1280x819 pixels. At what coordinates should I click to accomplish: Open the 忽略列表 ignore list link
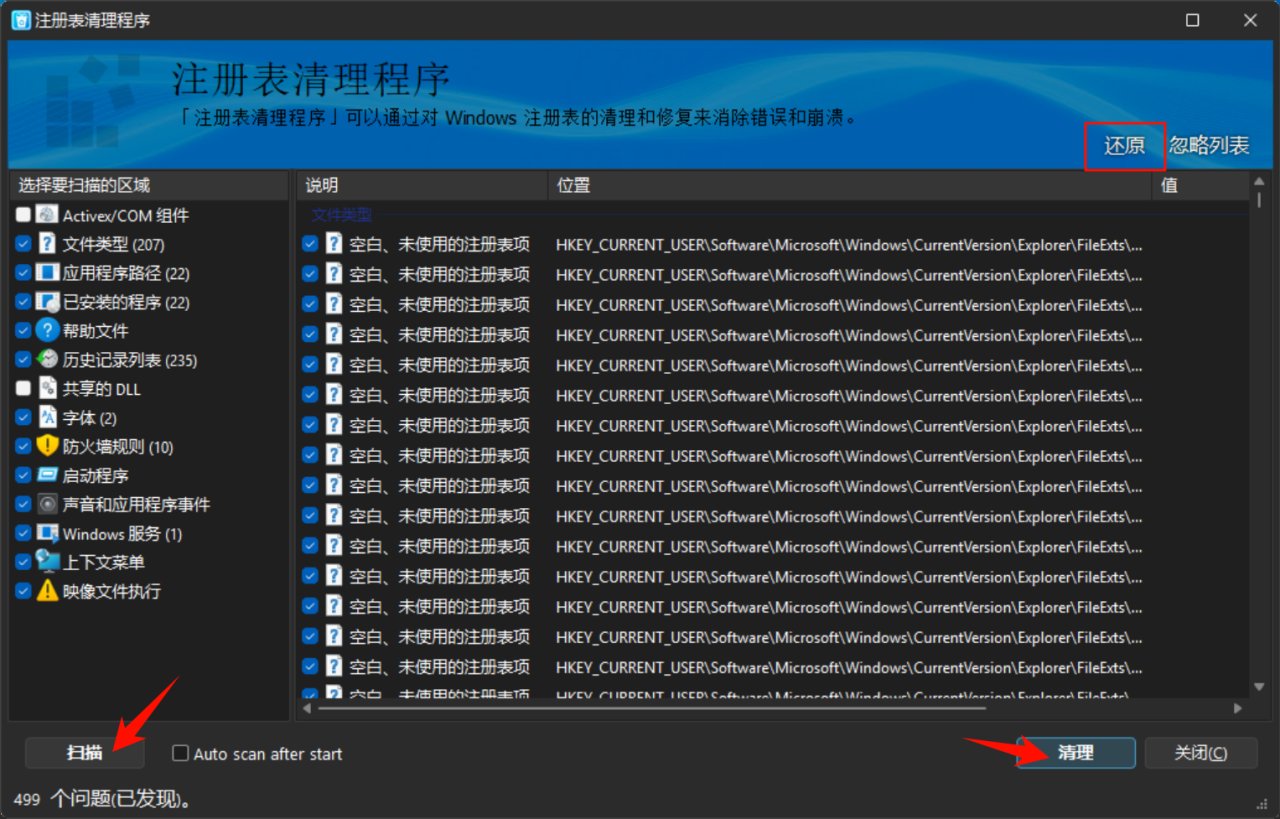(x=1209, y=146)
